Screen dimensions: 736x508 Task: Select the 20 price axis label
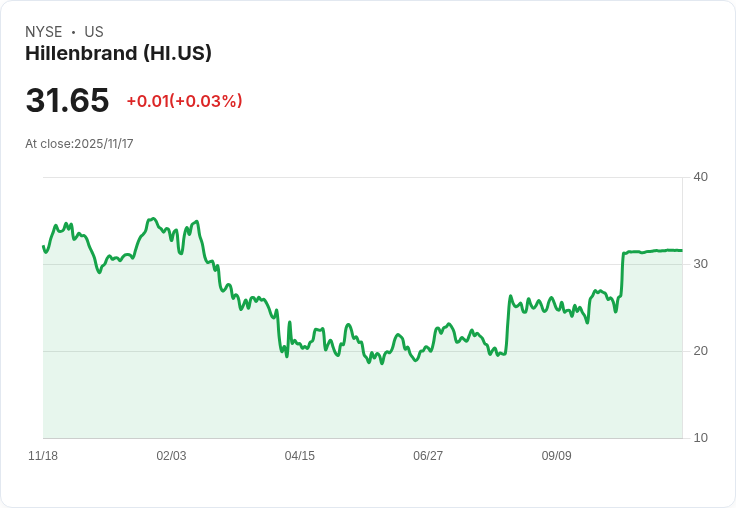(700, 351)
